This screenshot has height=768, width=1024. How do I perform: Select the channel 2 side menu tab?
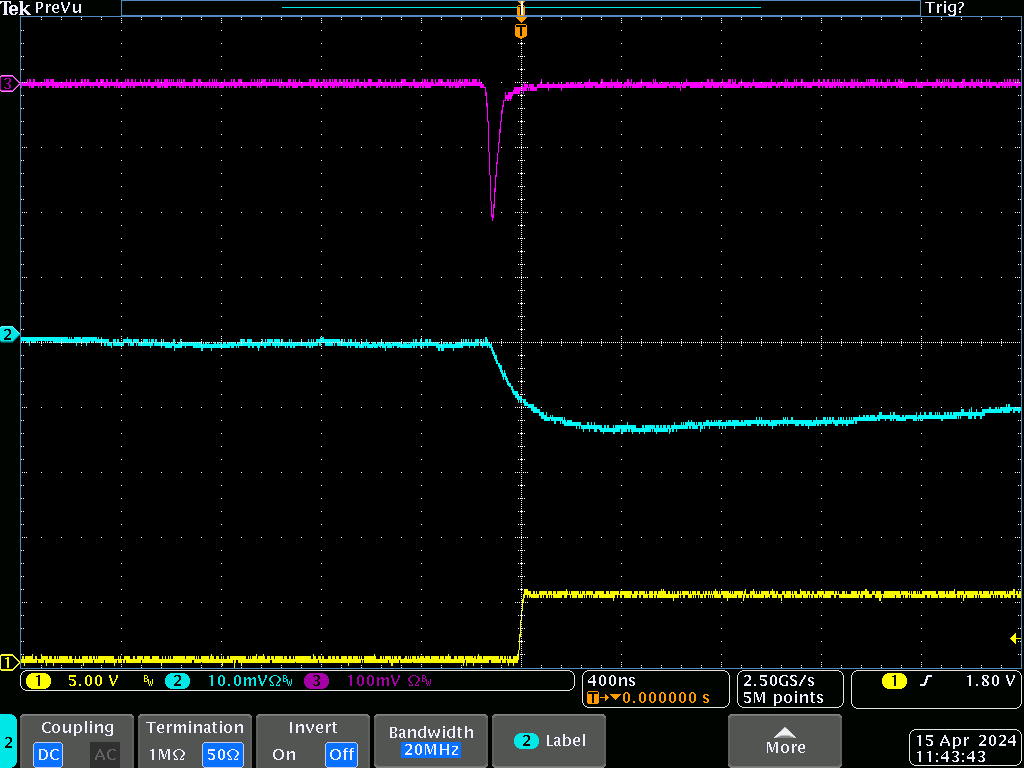(x=9, y=741)
